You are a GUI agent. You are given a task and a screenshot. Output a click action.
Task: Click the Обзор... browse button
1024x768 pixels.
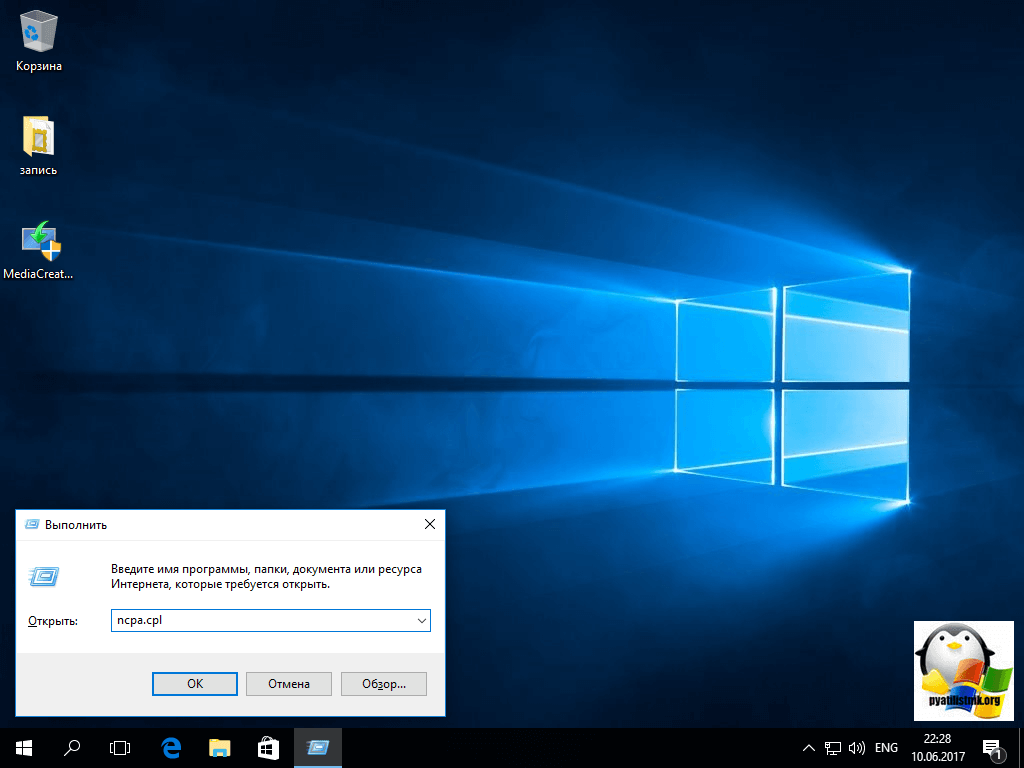pos(384,684)
